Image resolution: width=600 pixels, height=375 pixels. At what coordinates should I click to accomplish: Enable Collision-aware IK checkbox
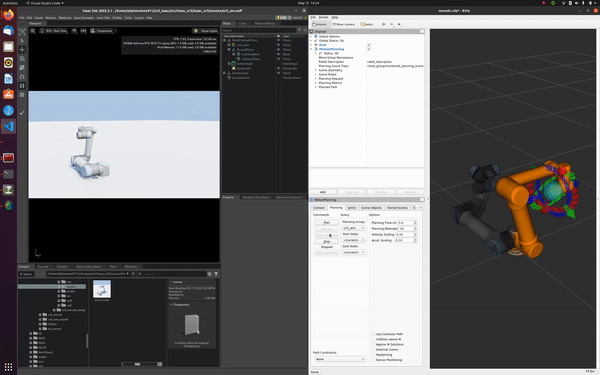click(x=373, y=339)
